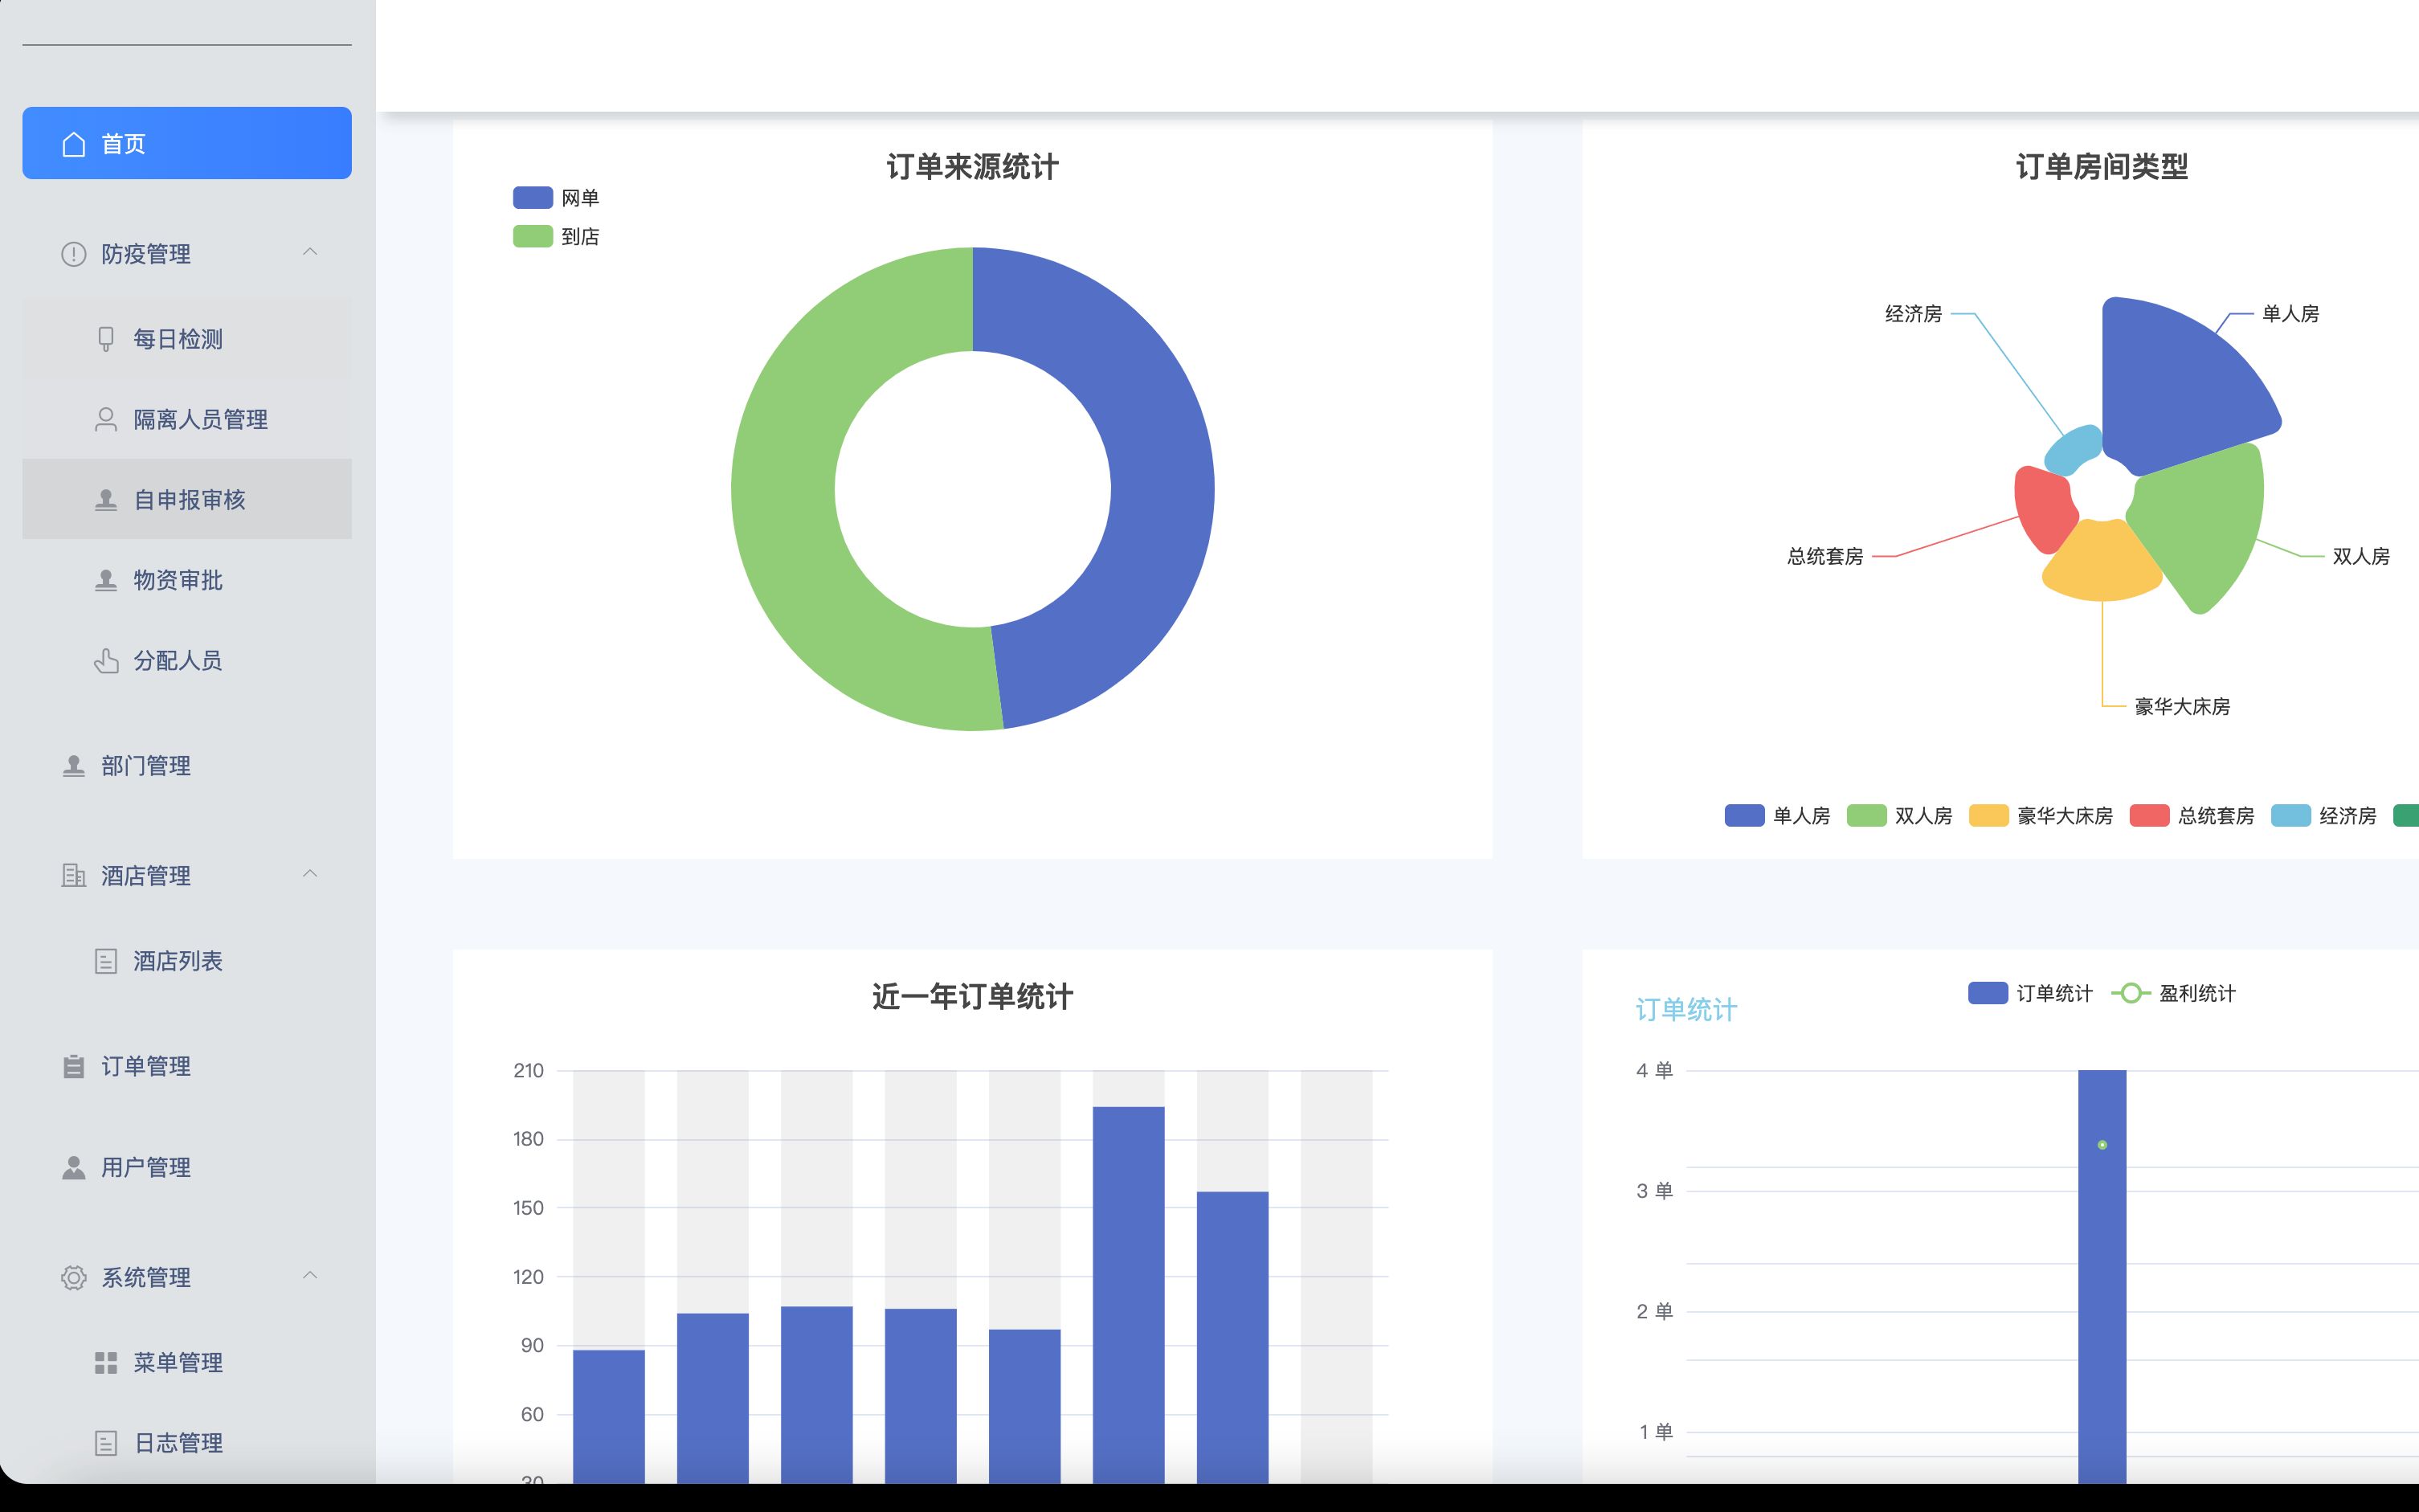Screen dimensions: 2419x1512
Task: Click the yellow 豪华大床房 rose slice
Action: point(2102,562)
